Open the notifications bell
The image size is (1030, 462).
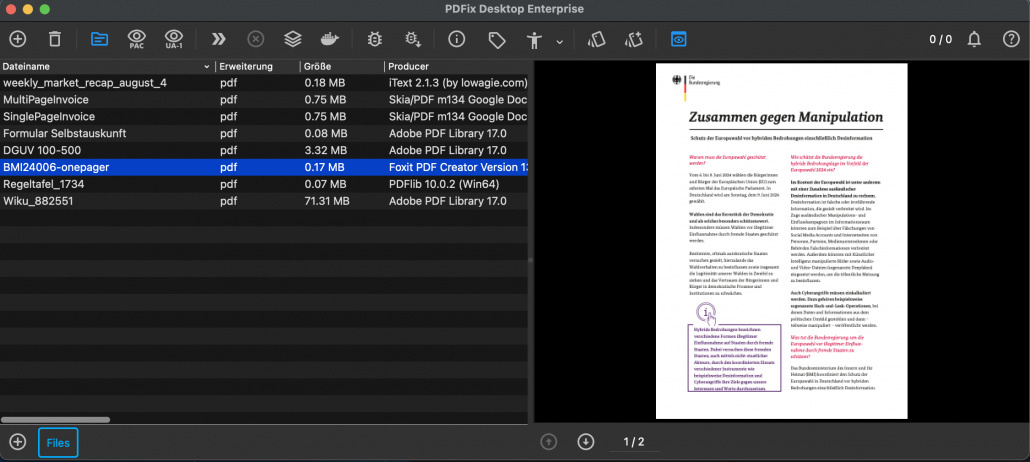(x=975, y=39)
